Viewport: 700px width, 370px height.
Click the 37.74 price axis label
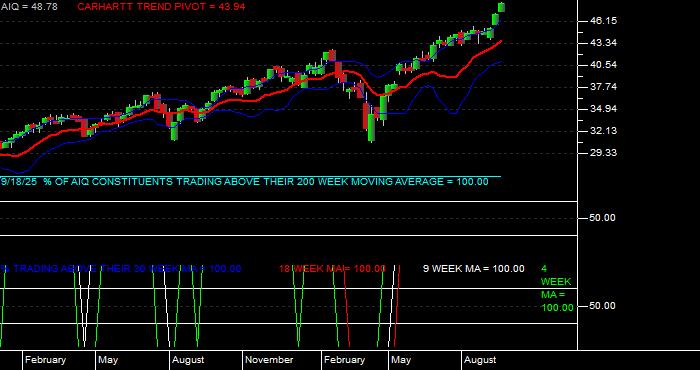click(604, 87)
